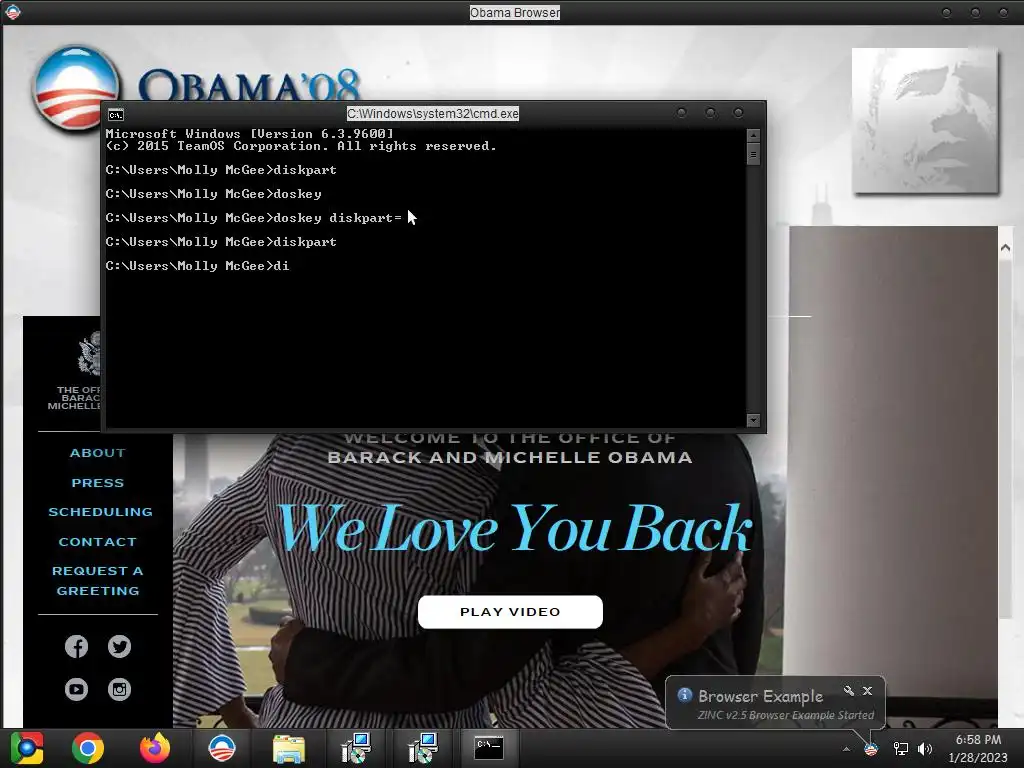This screenshot has width=1024, height=768.
Task: Click the 'doskey diskpart=' command line
Action: coord(254,218)
